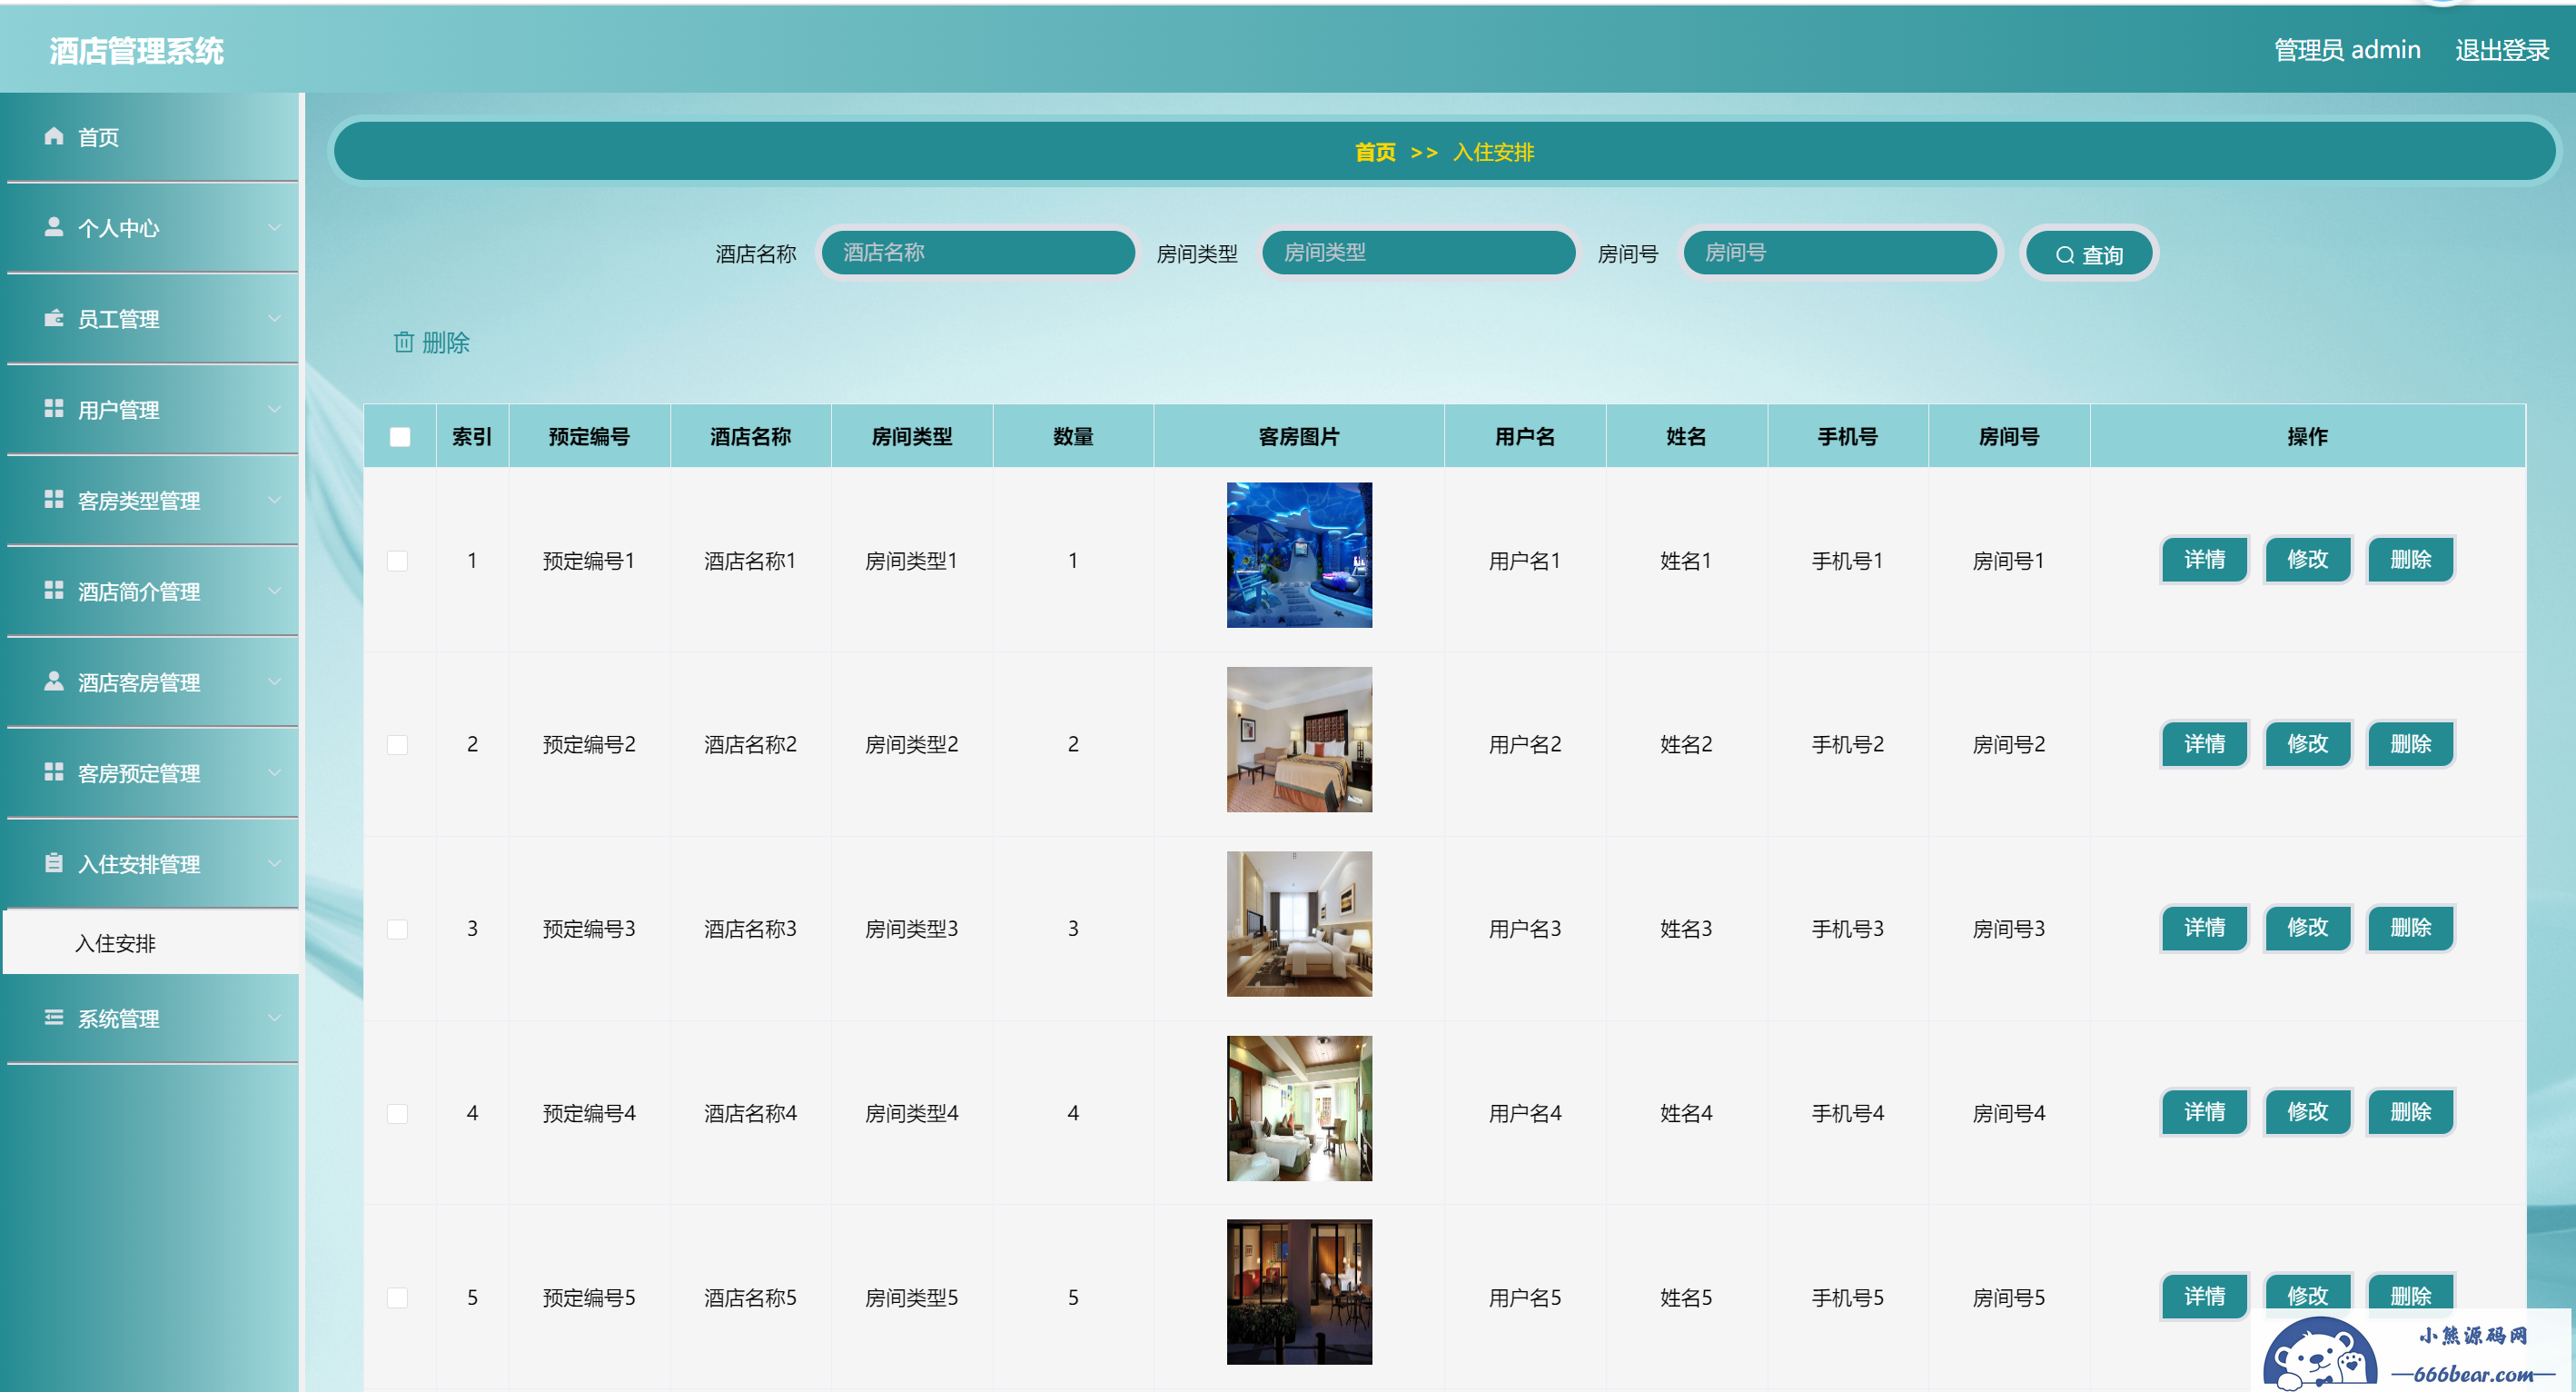2576x1392 pixels.
Task: Open the blue underwater room image in row 1
Action: point(1299,555)
